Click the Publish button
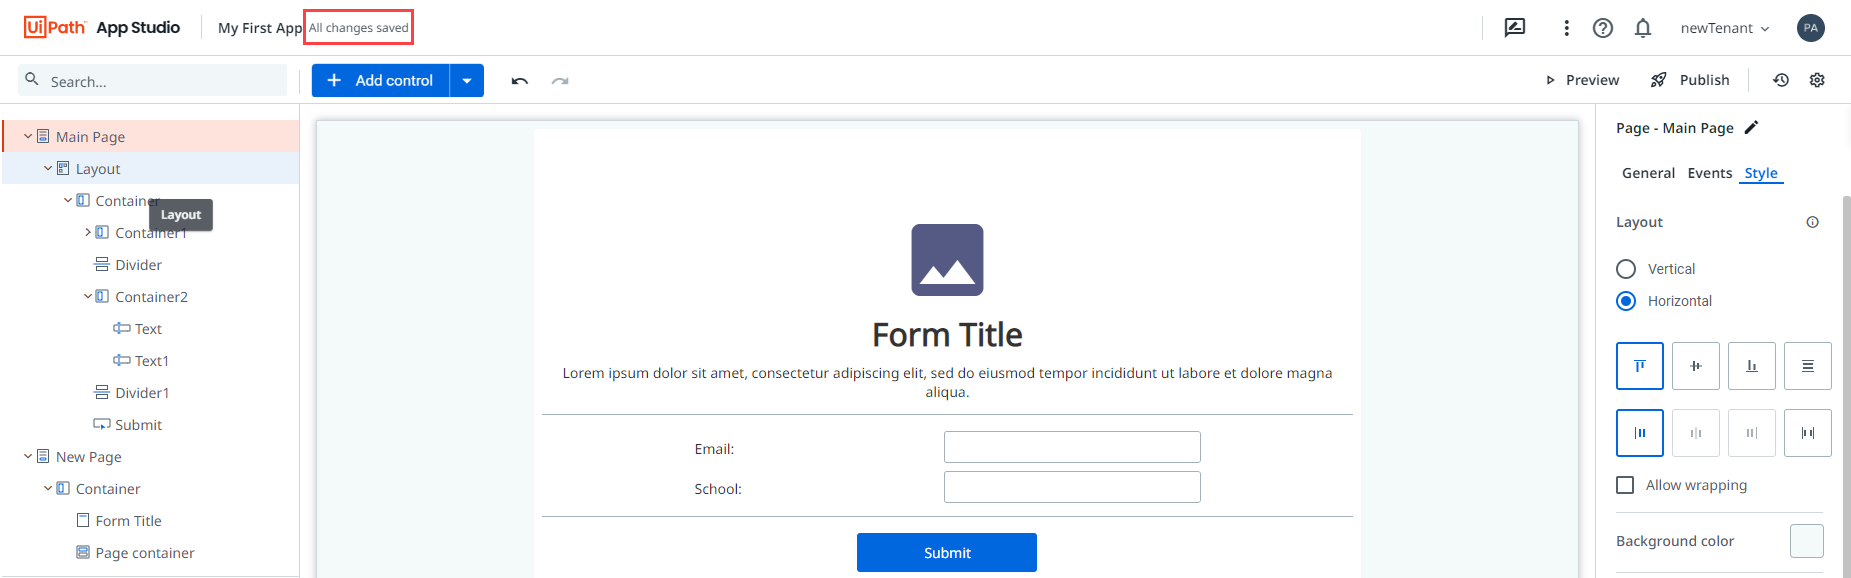 click(1690, 80)
